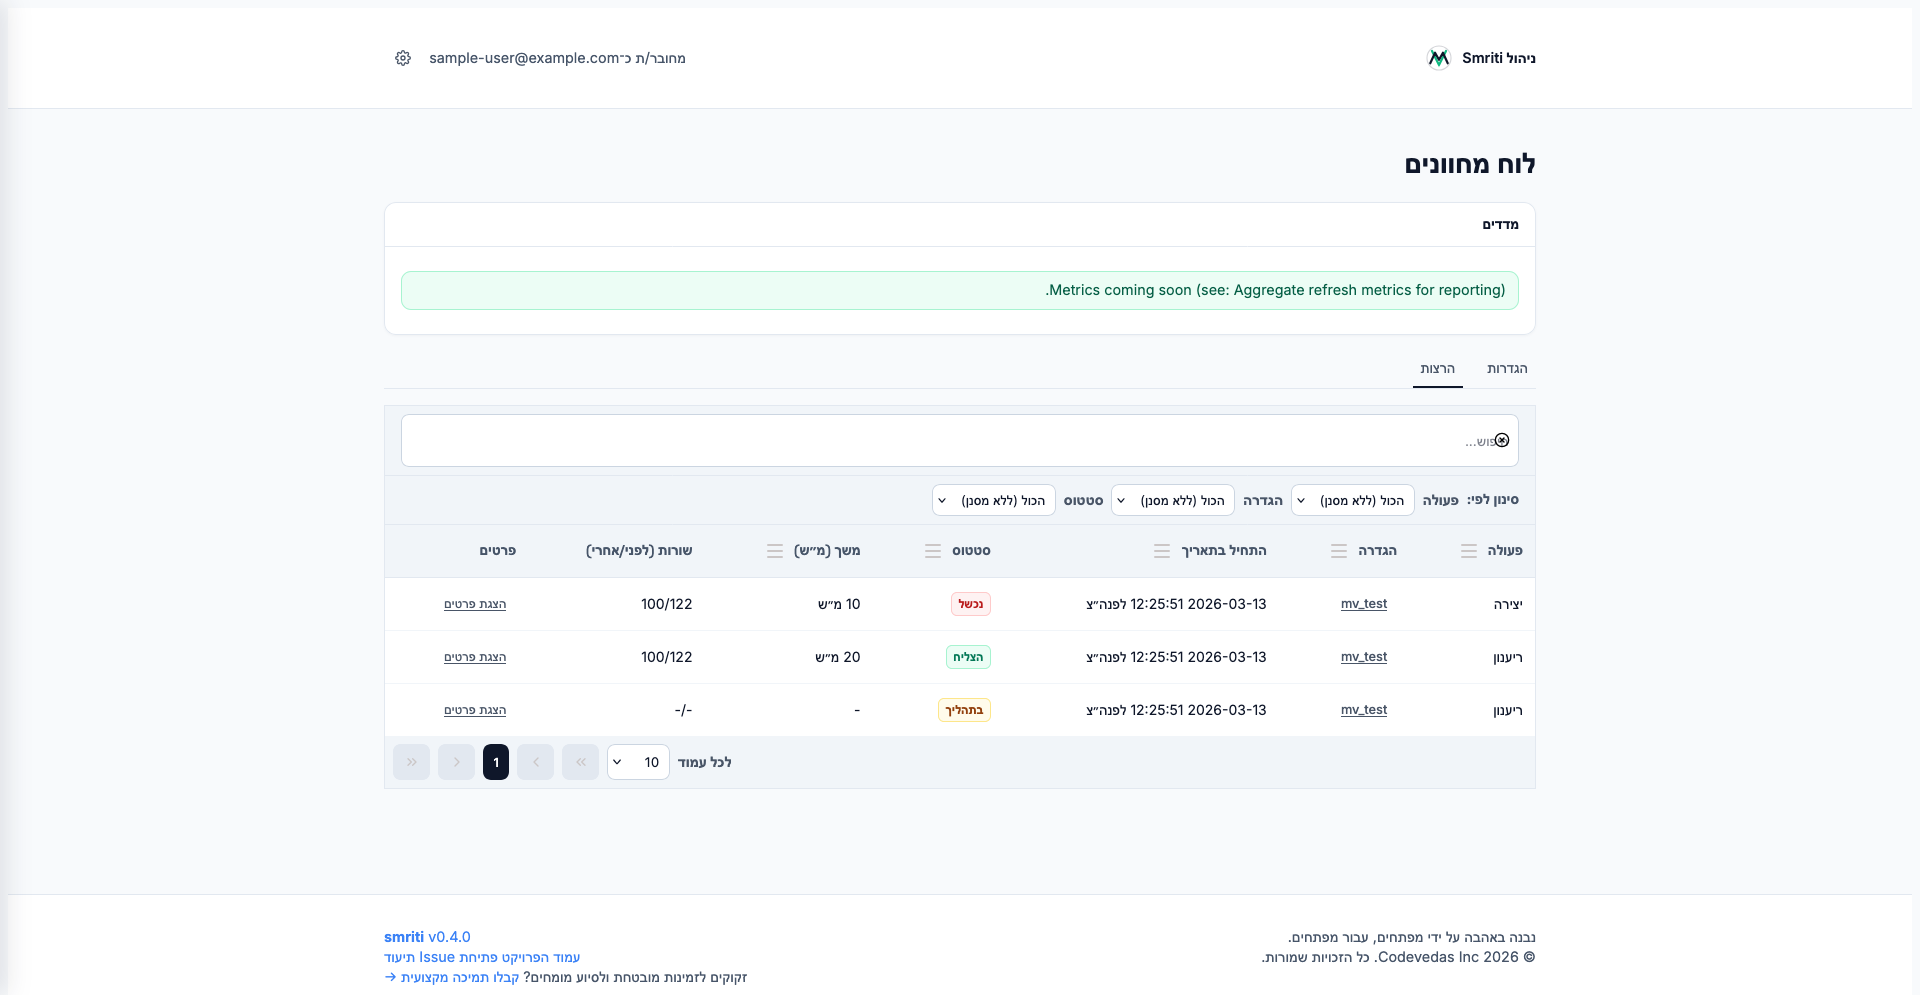The height and width of the screenshot is (995, 1920).
Task: Open column menu icon for פעולה header
Action: (1468, 551)
